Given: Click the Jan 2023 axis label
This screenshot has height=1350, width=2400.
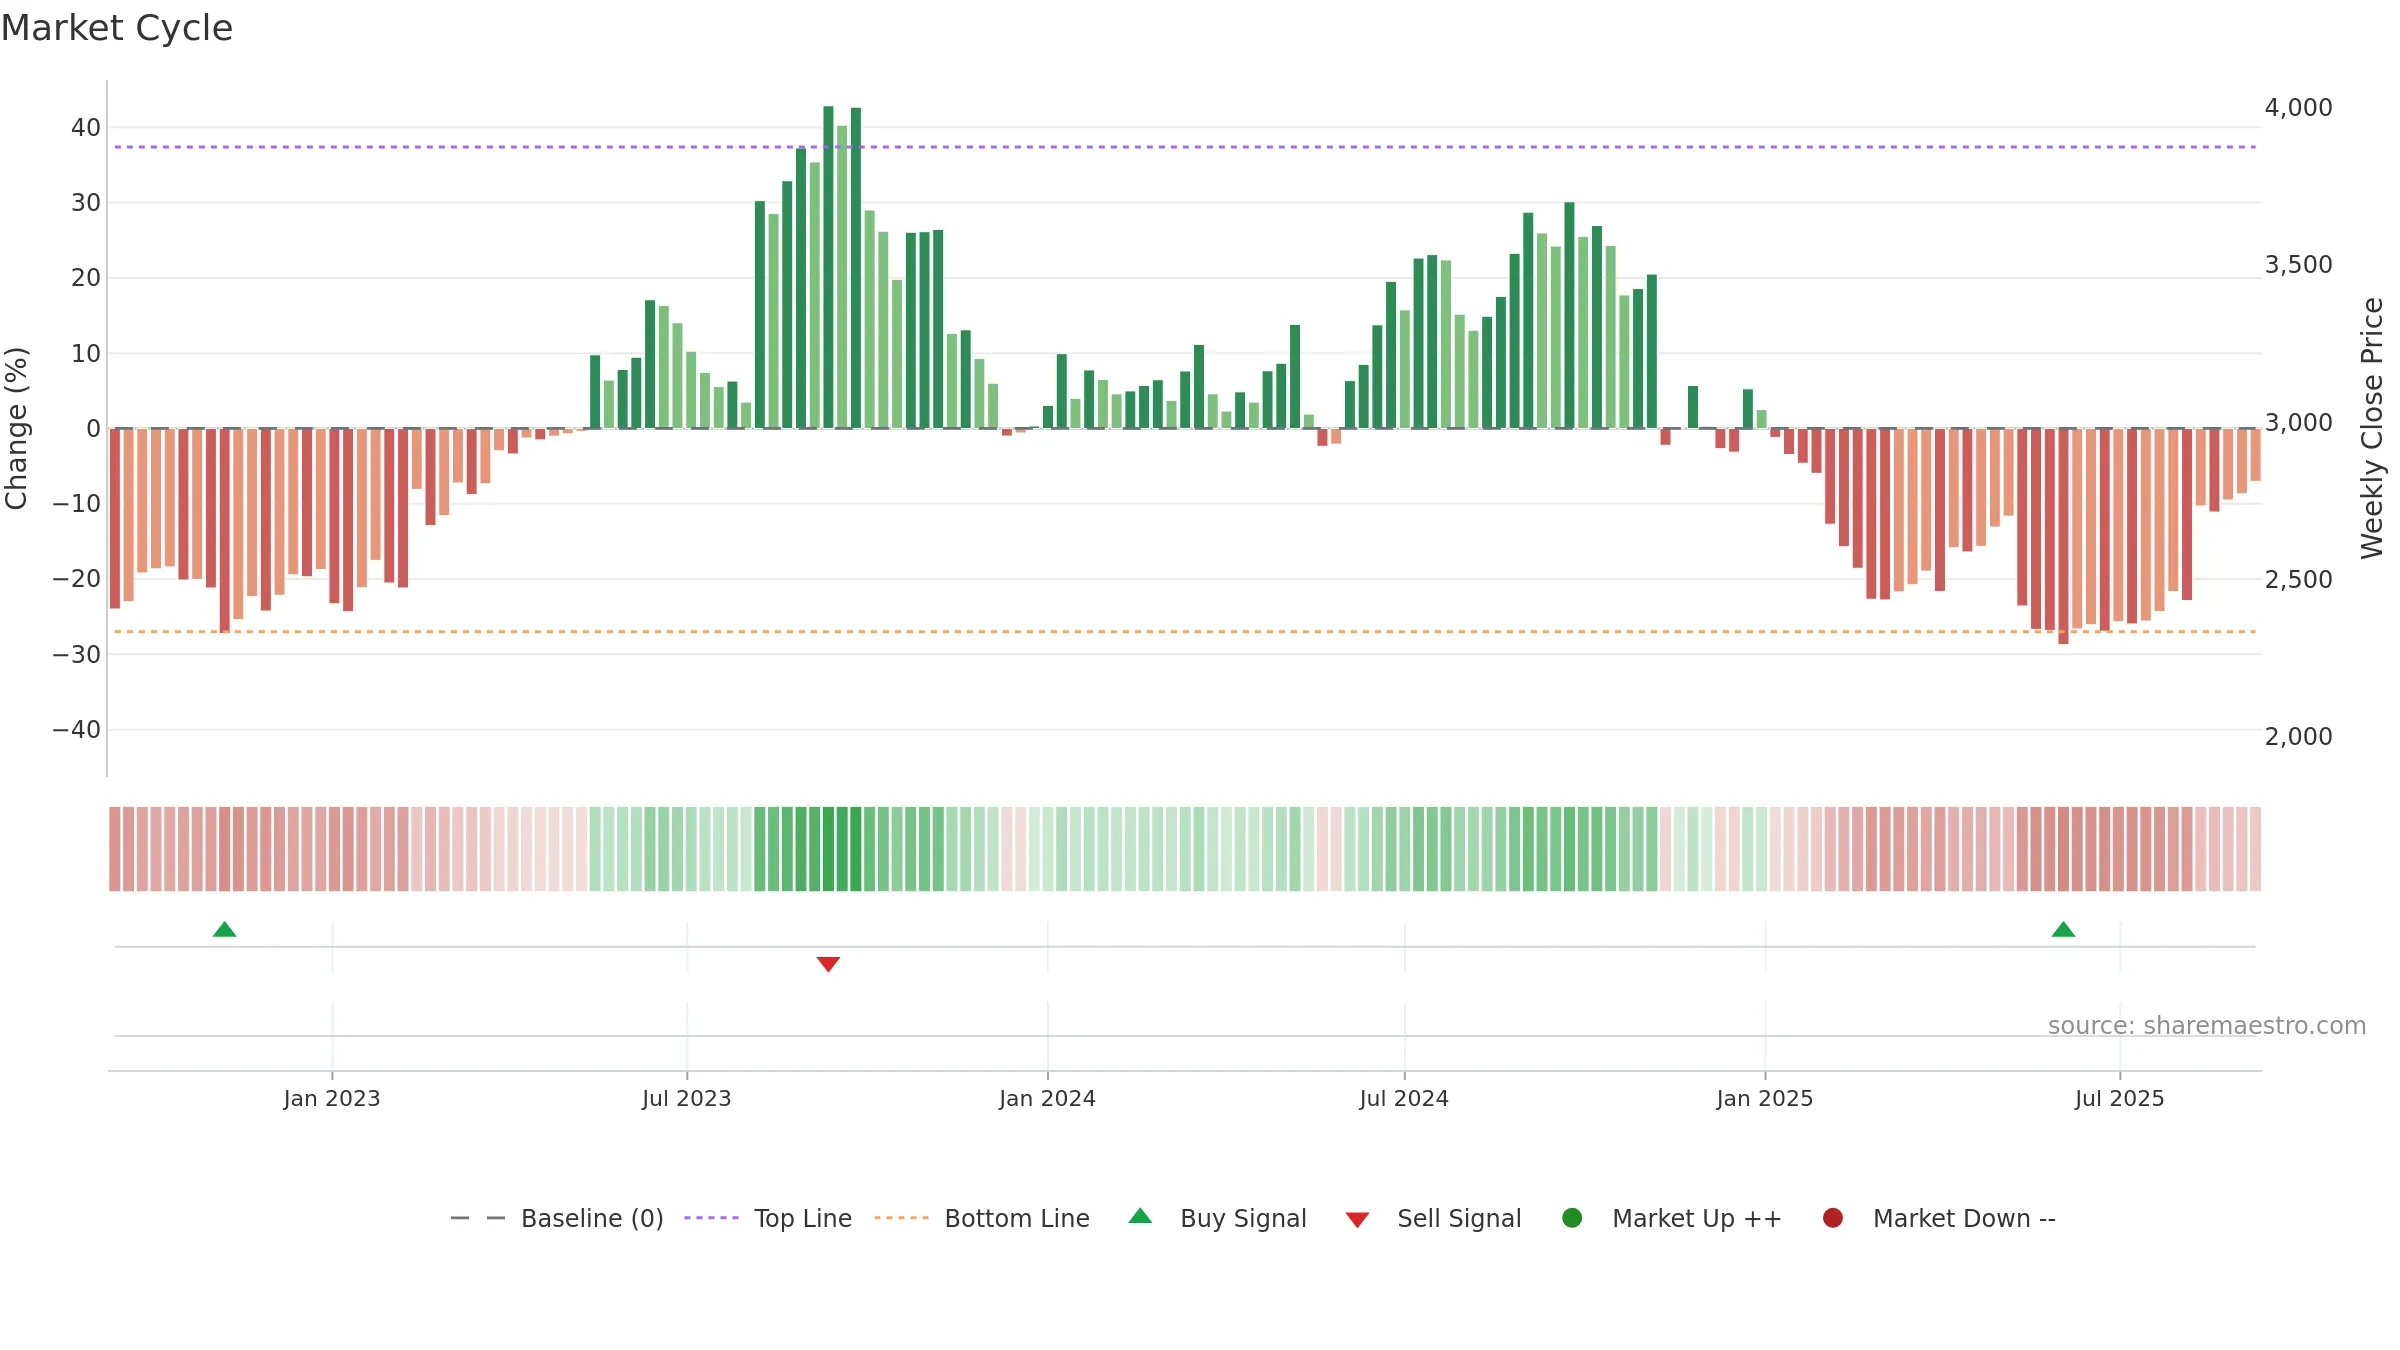Looking at the screenshot, I should coord(332,1098).
